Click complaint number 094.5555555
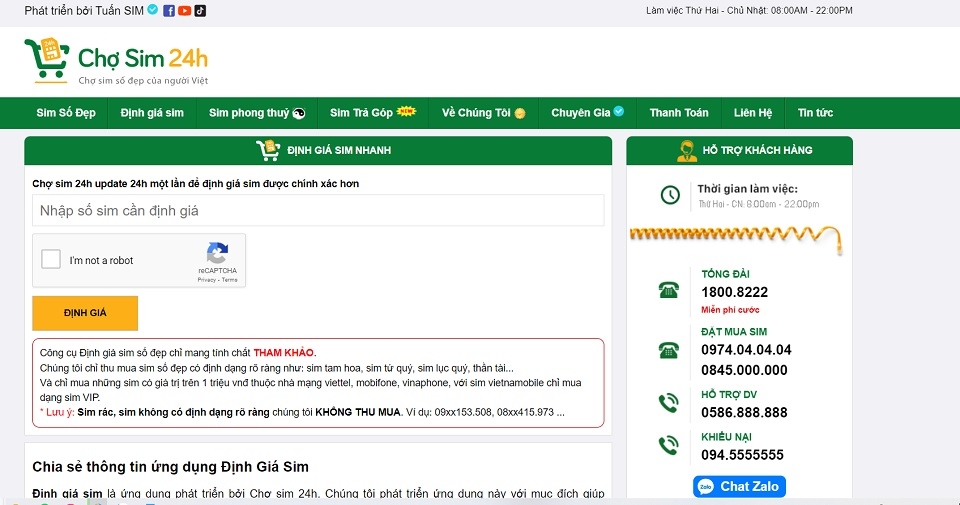 click(742, 455)
